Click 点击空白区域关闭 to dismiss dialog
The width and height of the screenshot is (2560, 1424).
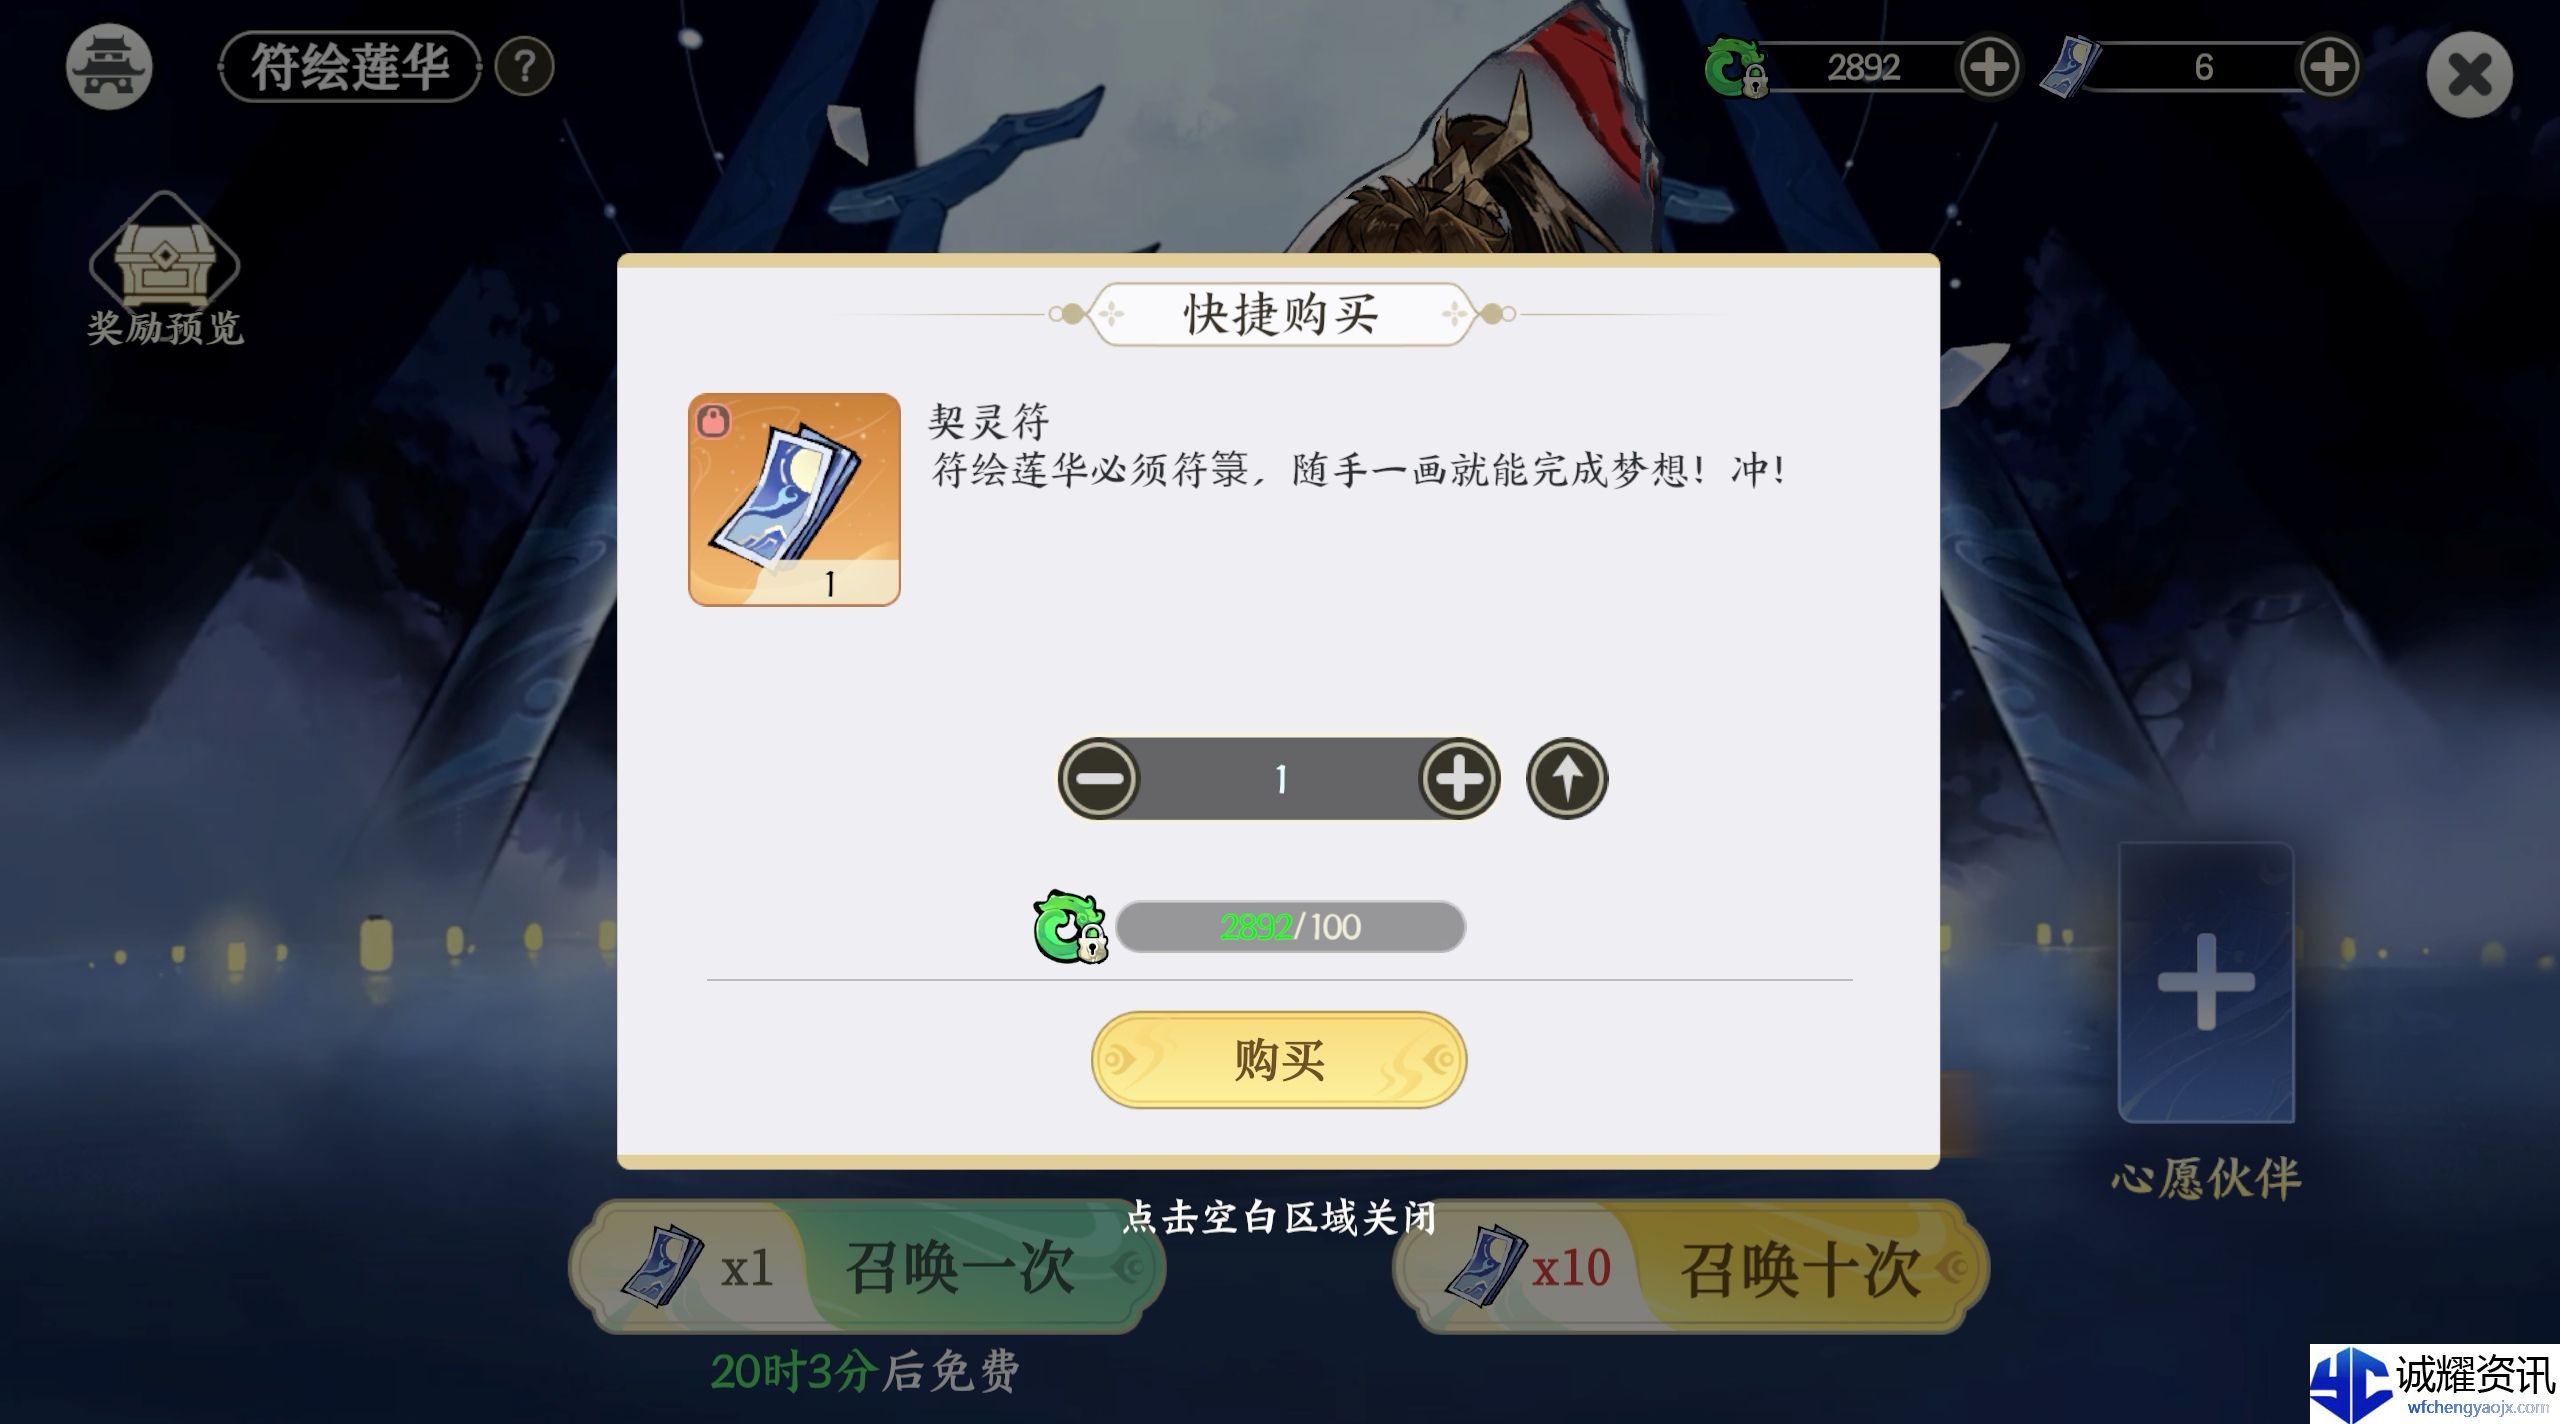pyautogui.click(x=1279, y=1218)
